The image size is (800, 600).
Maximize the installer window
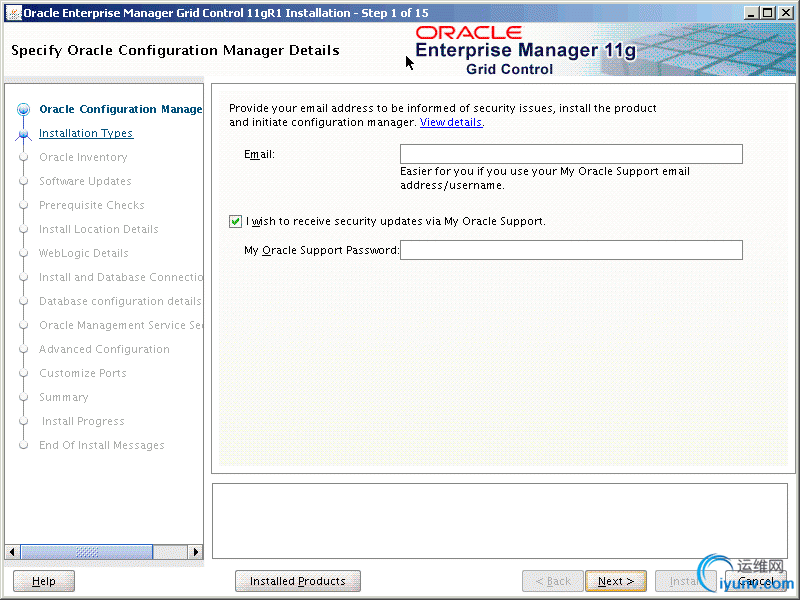[767, 13]
